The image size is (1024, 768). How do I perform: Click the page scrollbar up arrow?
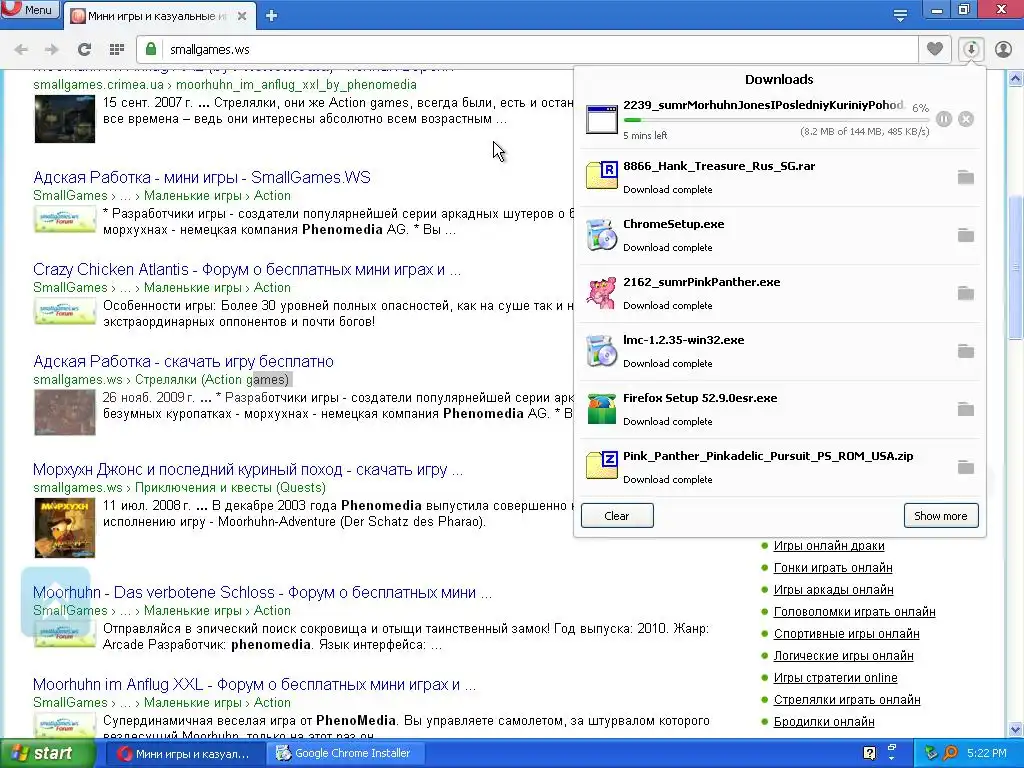coord(1015,78)
